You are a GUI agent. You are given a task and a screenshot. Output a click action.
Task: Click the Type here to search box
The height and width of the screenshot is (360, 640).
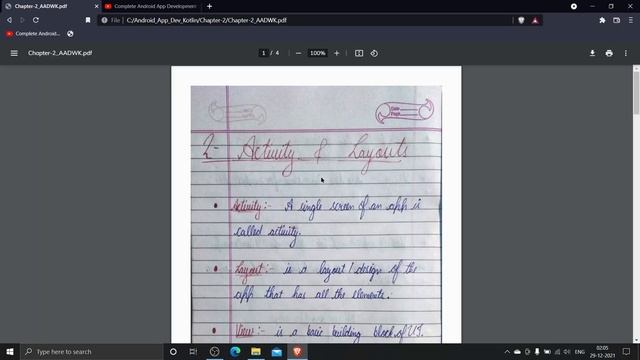[x=91, y=351]
